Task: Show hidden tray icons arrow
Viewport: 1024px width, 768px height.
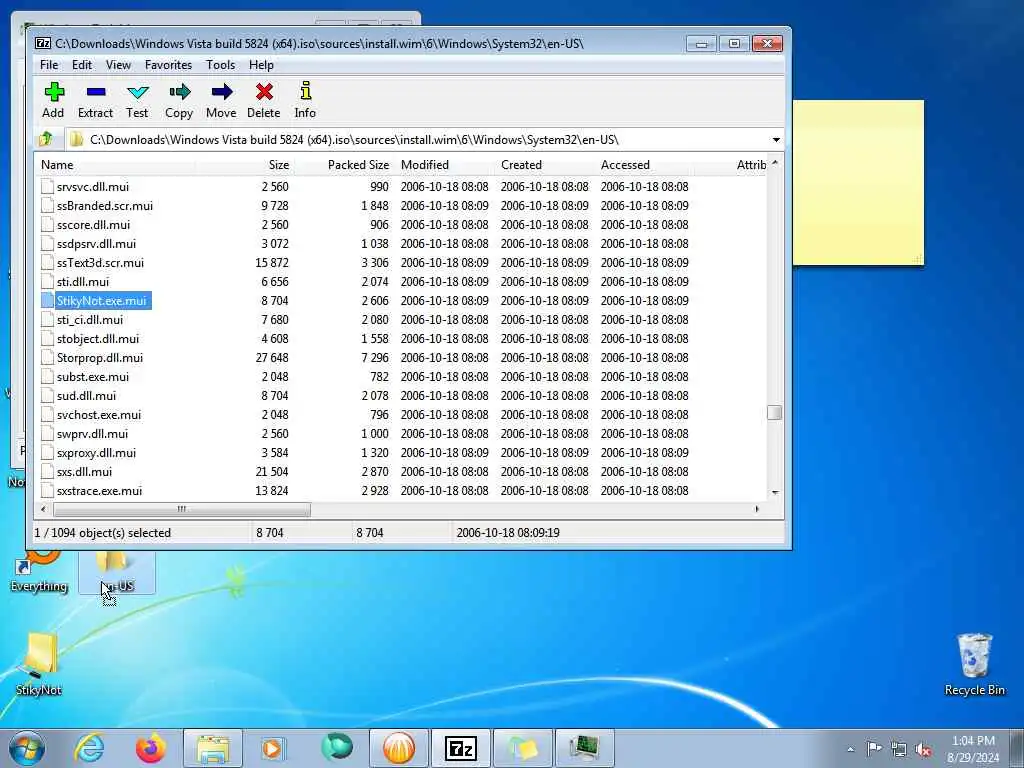Action: tap(850, 749)
